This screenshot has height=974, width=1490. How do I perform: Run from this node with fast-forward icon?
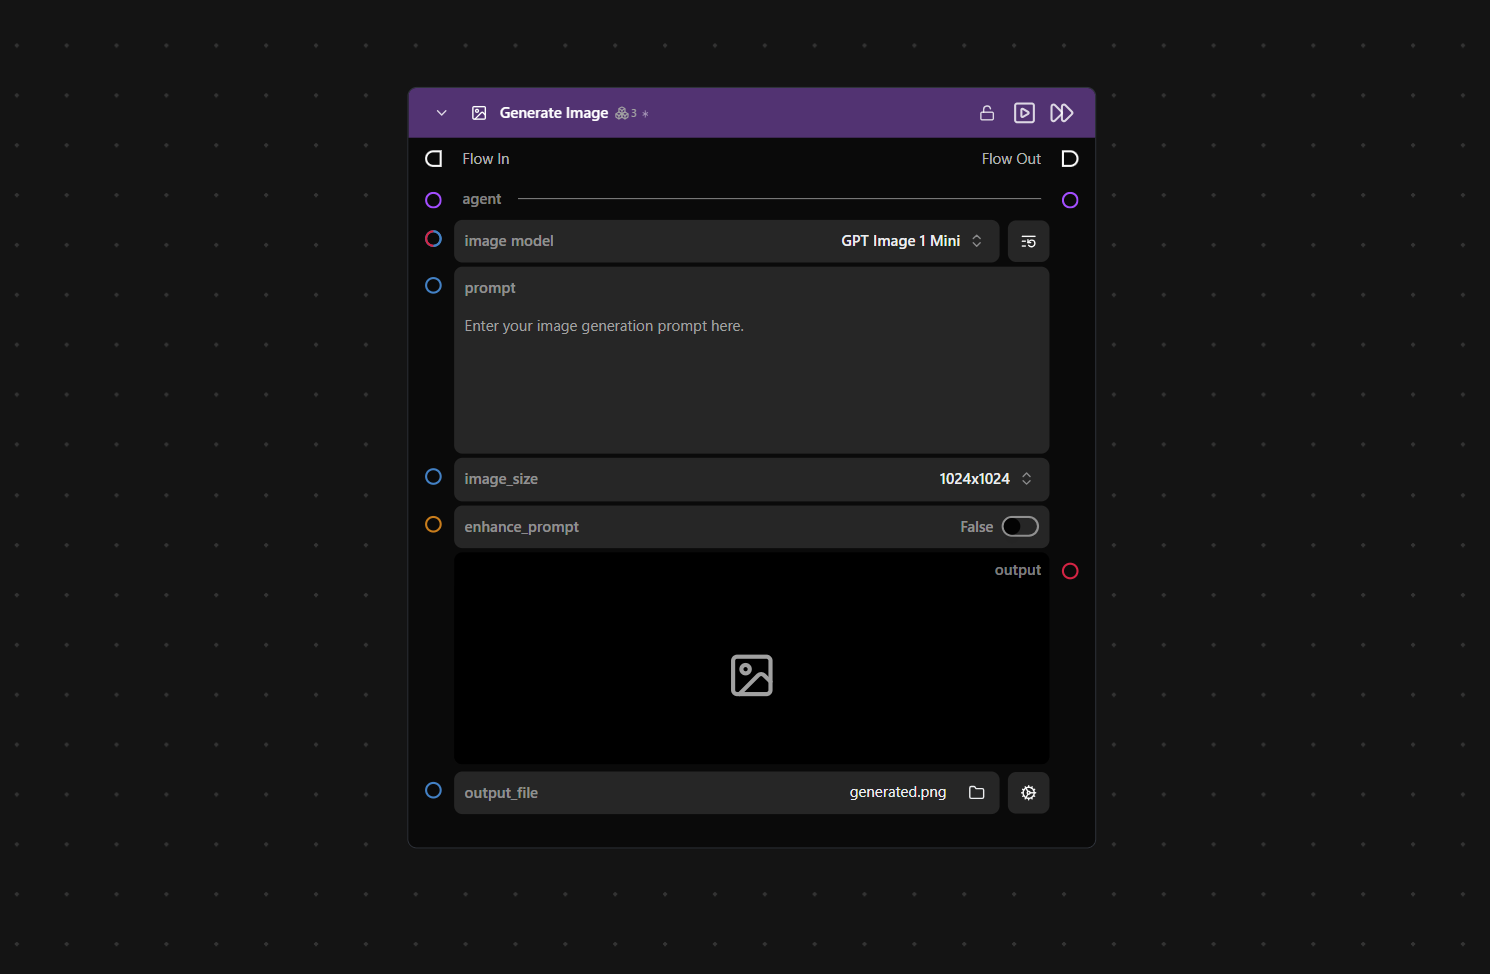pyautogui.click(x=1062, y=113)
